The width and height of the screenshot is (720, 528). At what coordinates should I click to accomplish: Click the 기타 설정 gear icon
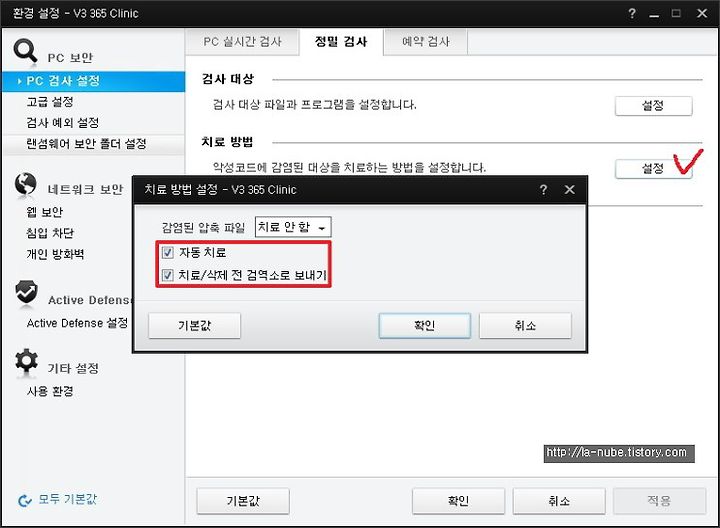click(x=26, y=360)
